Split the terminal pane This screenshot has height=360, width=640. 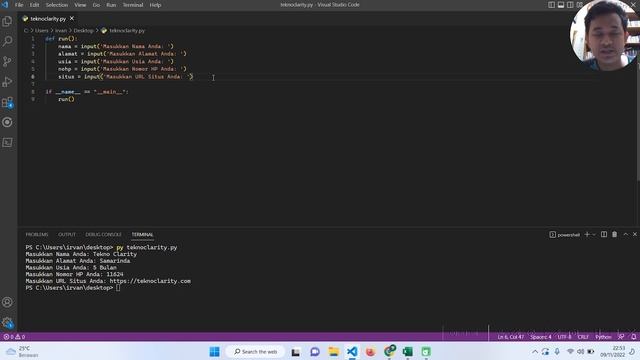pyautogui.click(x=604, y=234)
